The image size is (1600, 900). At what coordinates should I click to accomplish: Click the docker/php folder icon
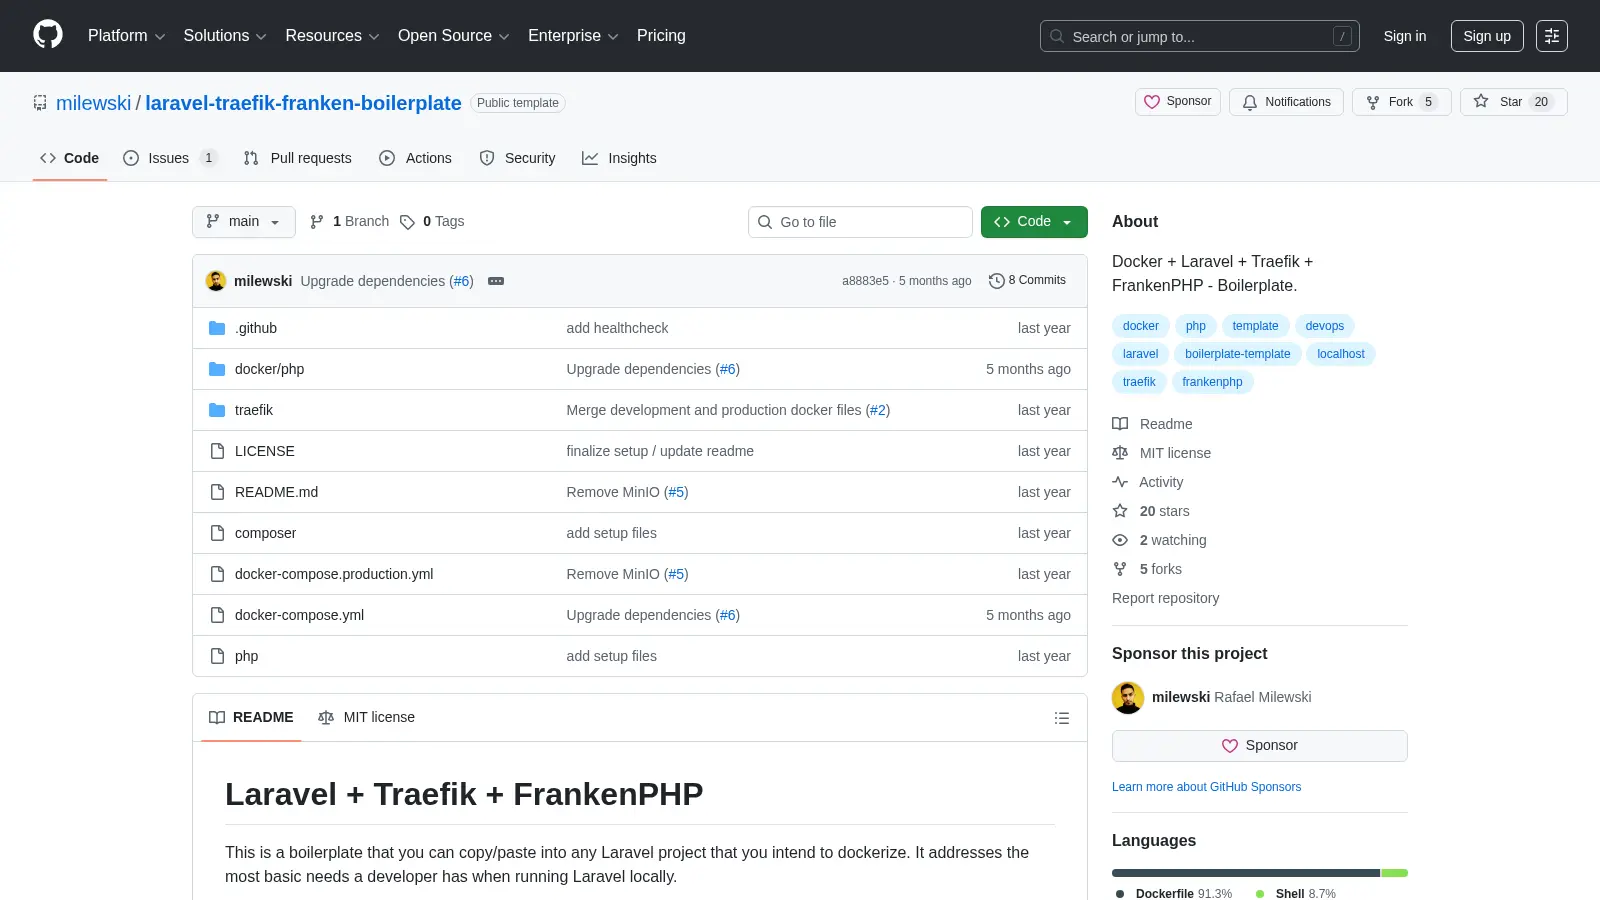pyautogui.click(x=217, y=369)
